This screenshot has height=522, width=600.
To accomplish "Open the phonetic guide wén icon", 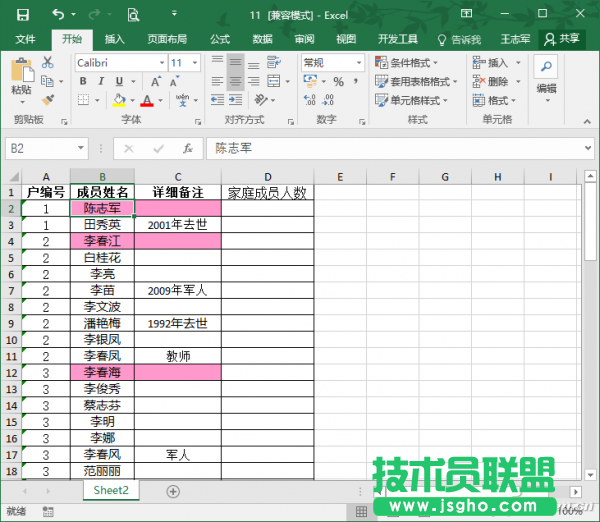I will click(x=182, y=100).
